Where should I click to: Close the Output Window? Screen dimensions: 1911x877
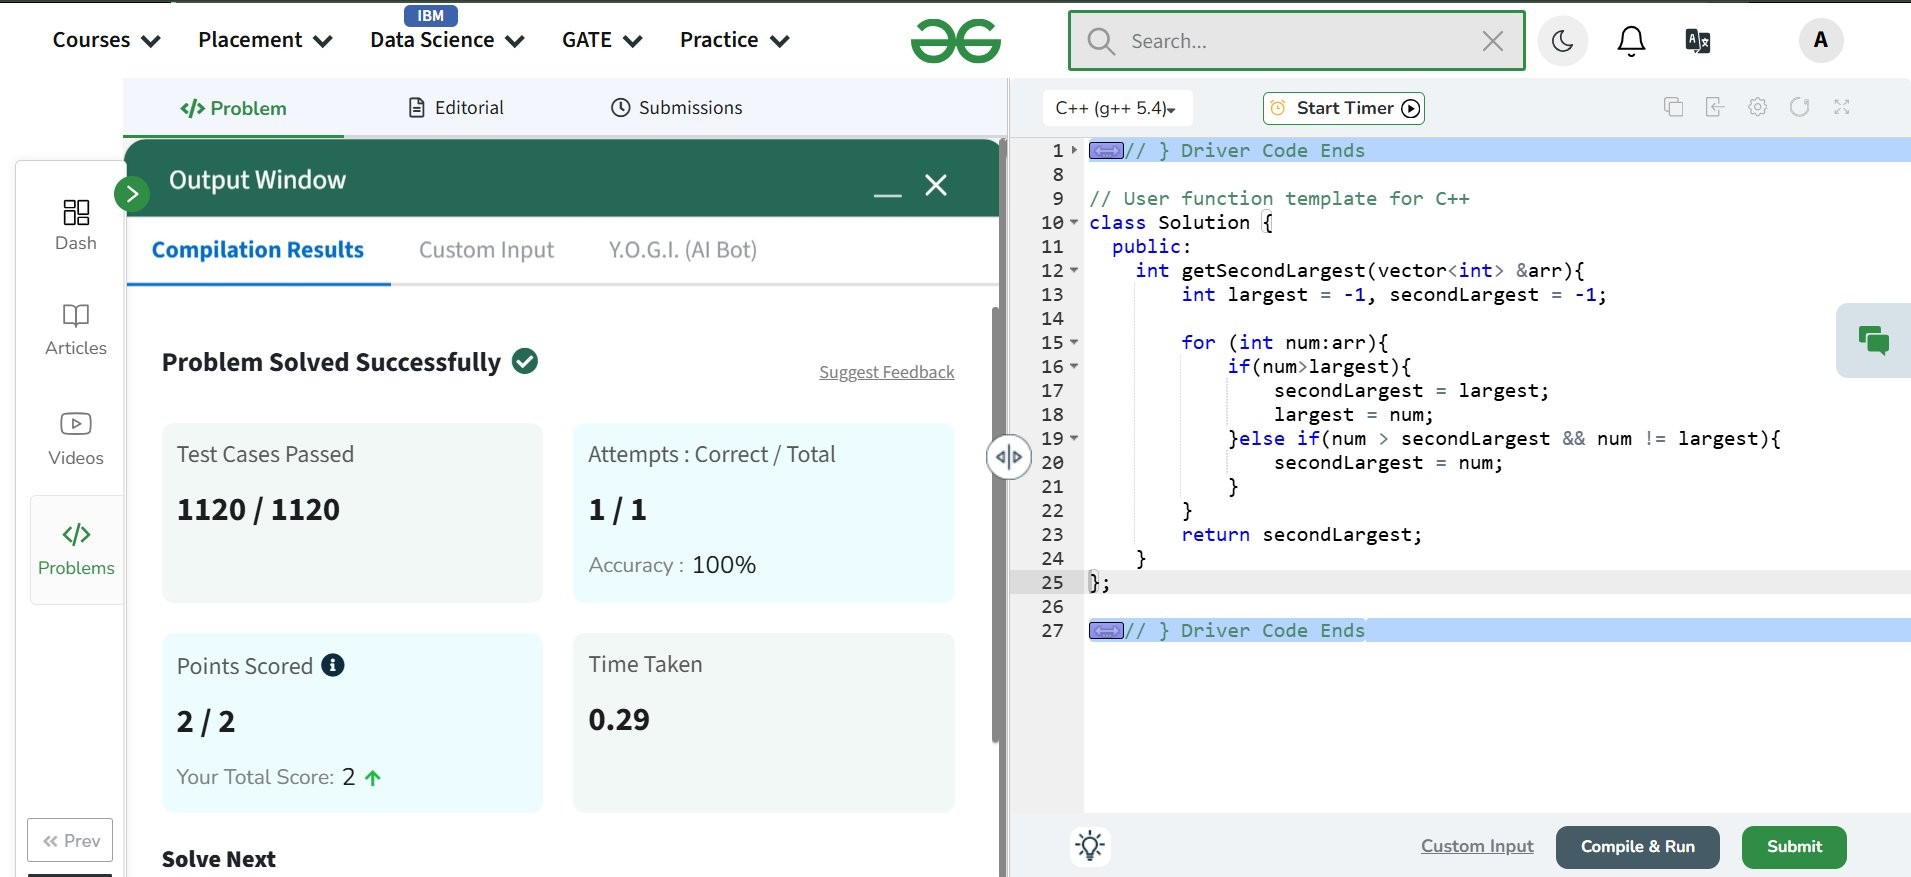click(x=936, y=185)
